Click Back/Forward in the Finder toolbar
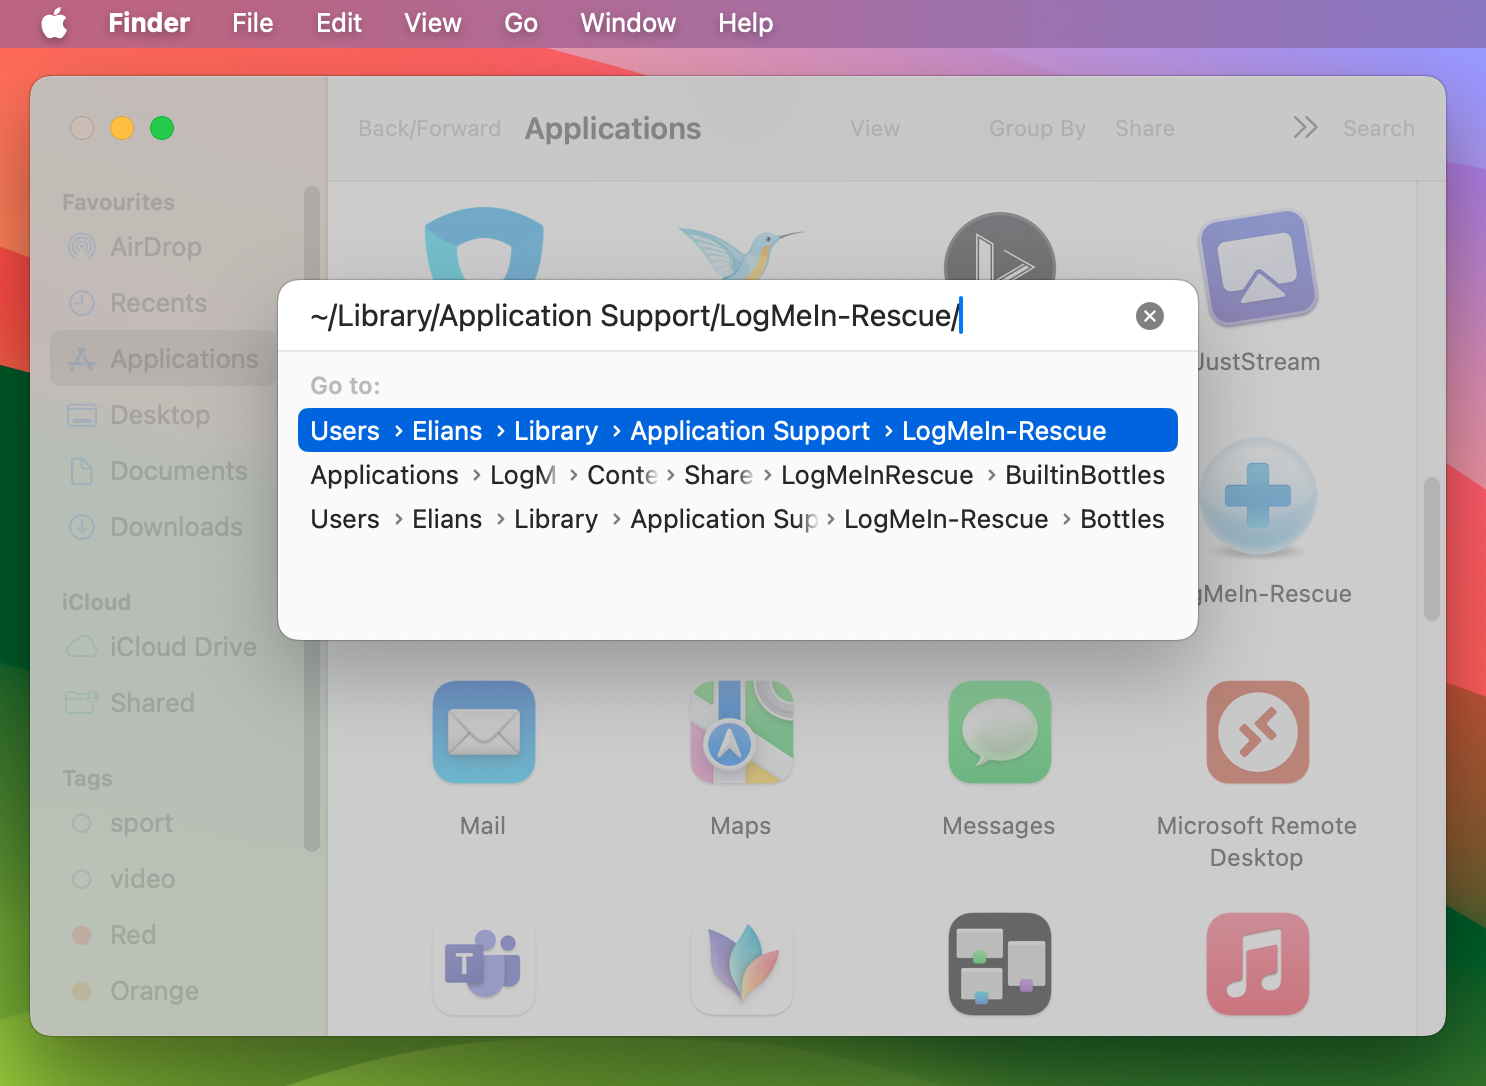The width and height of the screenshot is (1486, 1086). tap(430, 128)
